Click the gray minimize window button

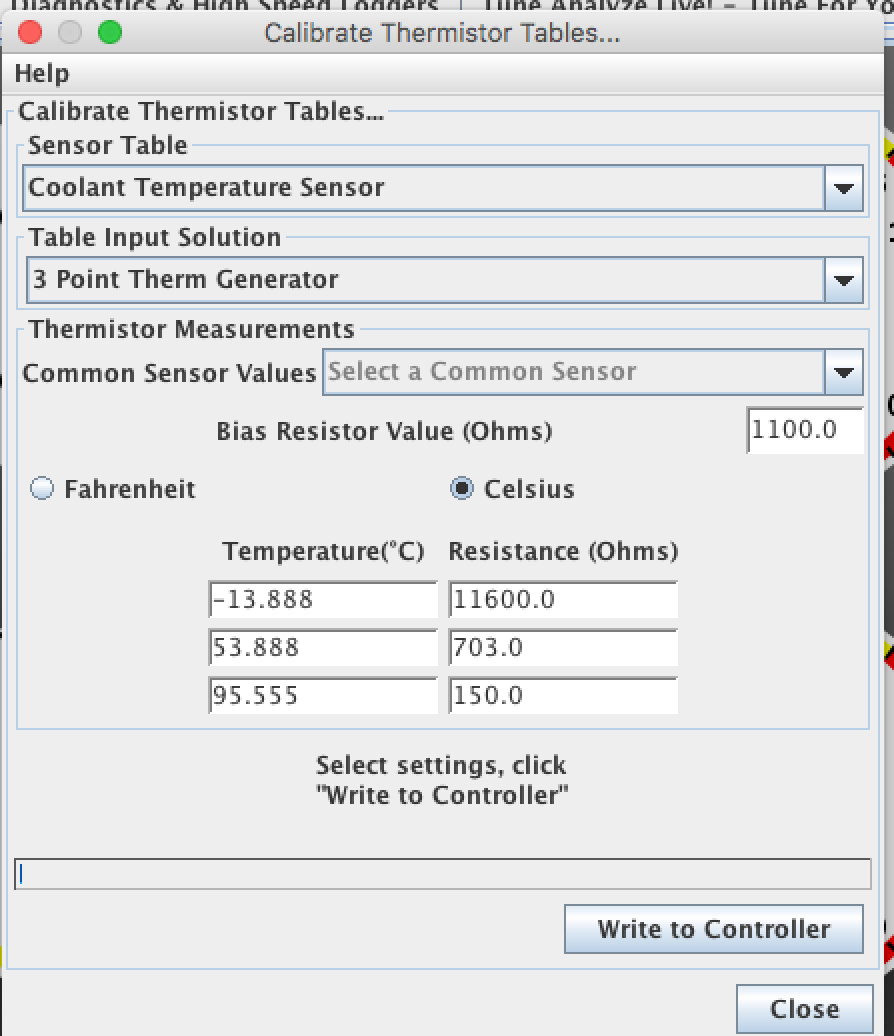click(x=70, y=32)
